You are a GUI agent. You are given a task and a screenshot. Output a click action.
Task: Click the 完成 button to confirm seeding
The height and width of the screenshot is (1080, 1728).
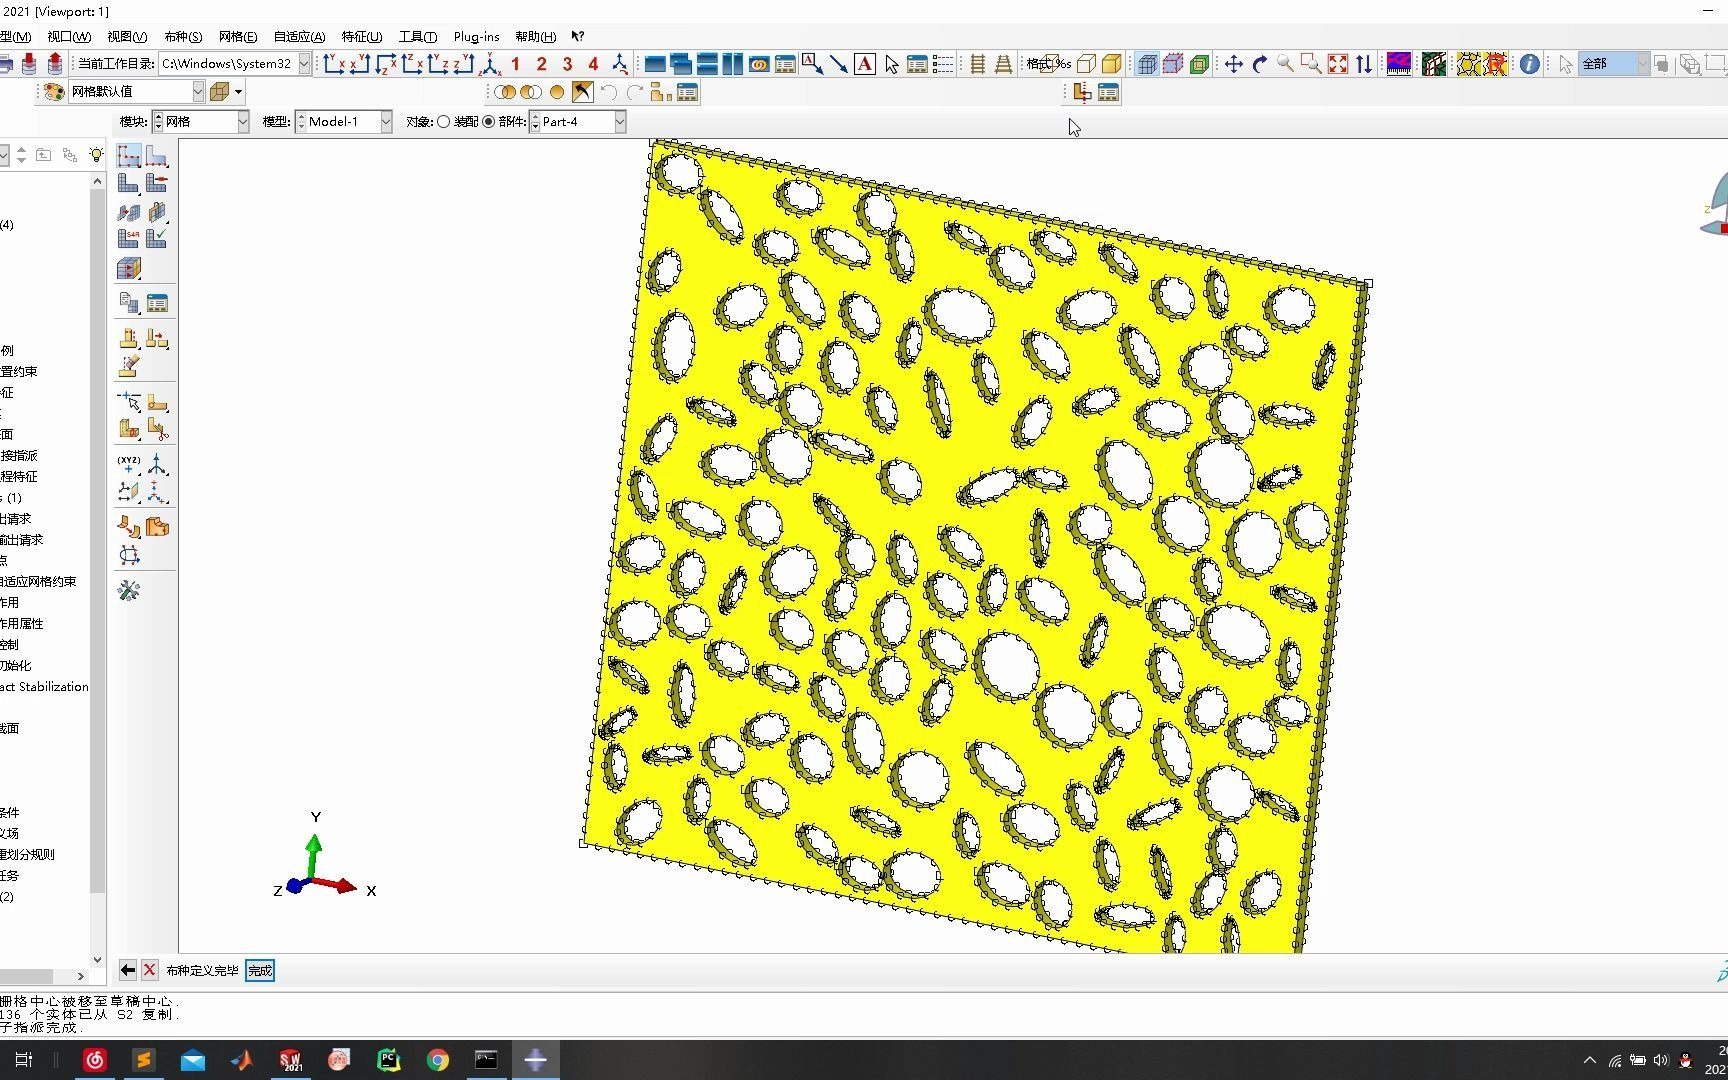[259, 970]
